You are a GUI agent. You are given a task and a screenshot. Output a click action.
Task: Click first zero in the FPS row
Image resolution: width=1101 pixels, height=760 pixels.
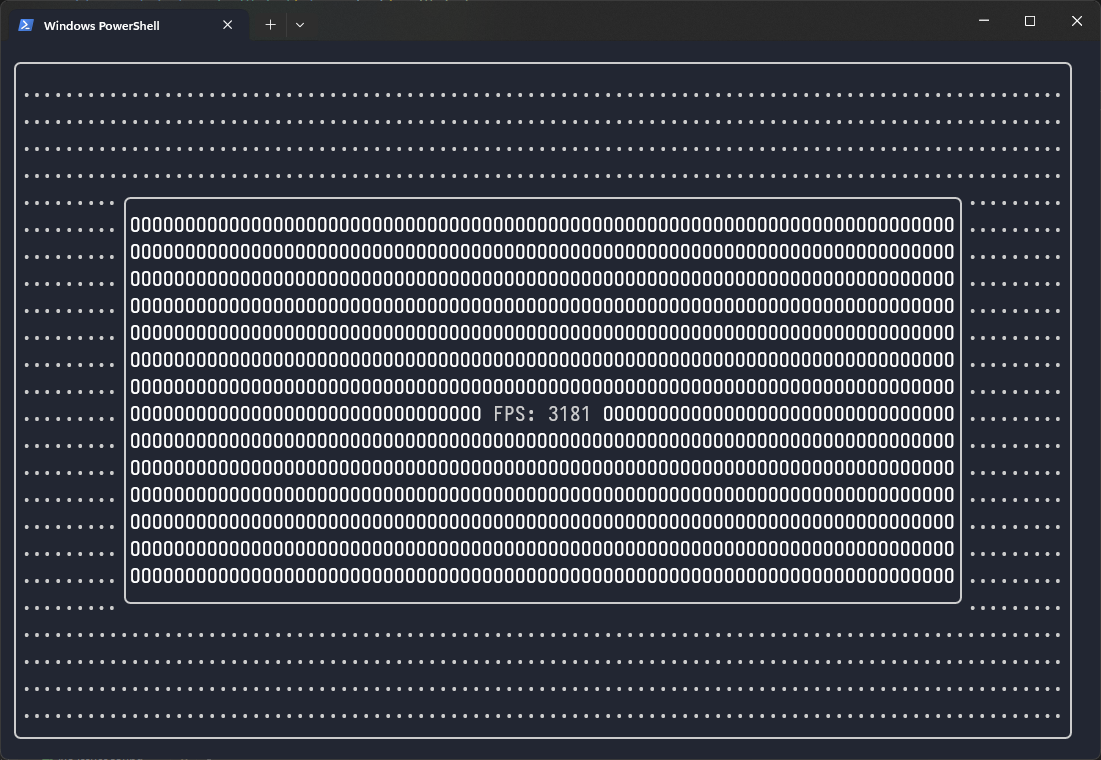(x=136, y=414)
